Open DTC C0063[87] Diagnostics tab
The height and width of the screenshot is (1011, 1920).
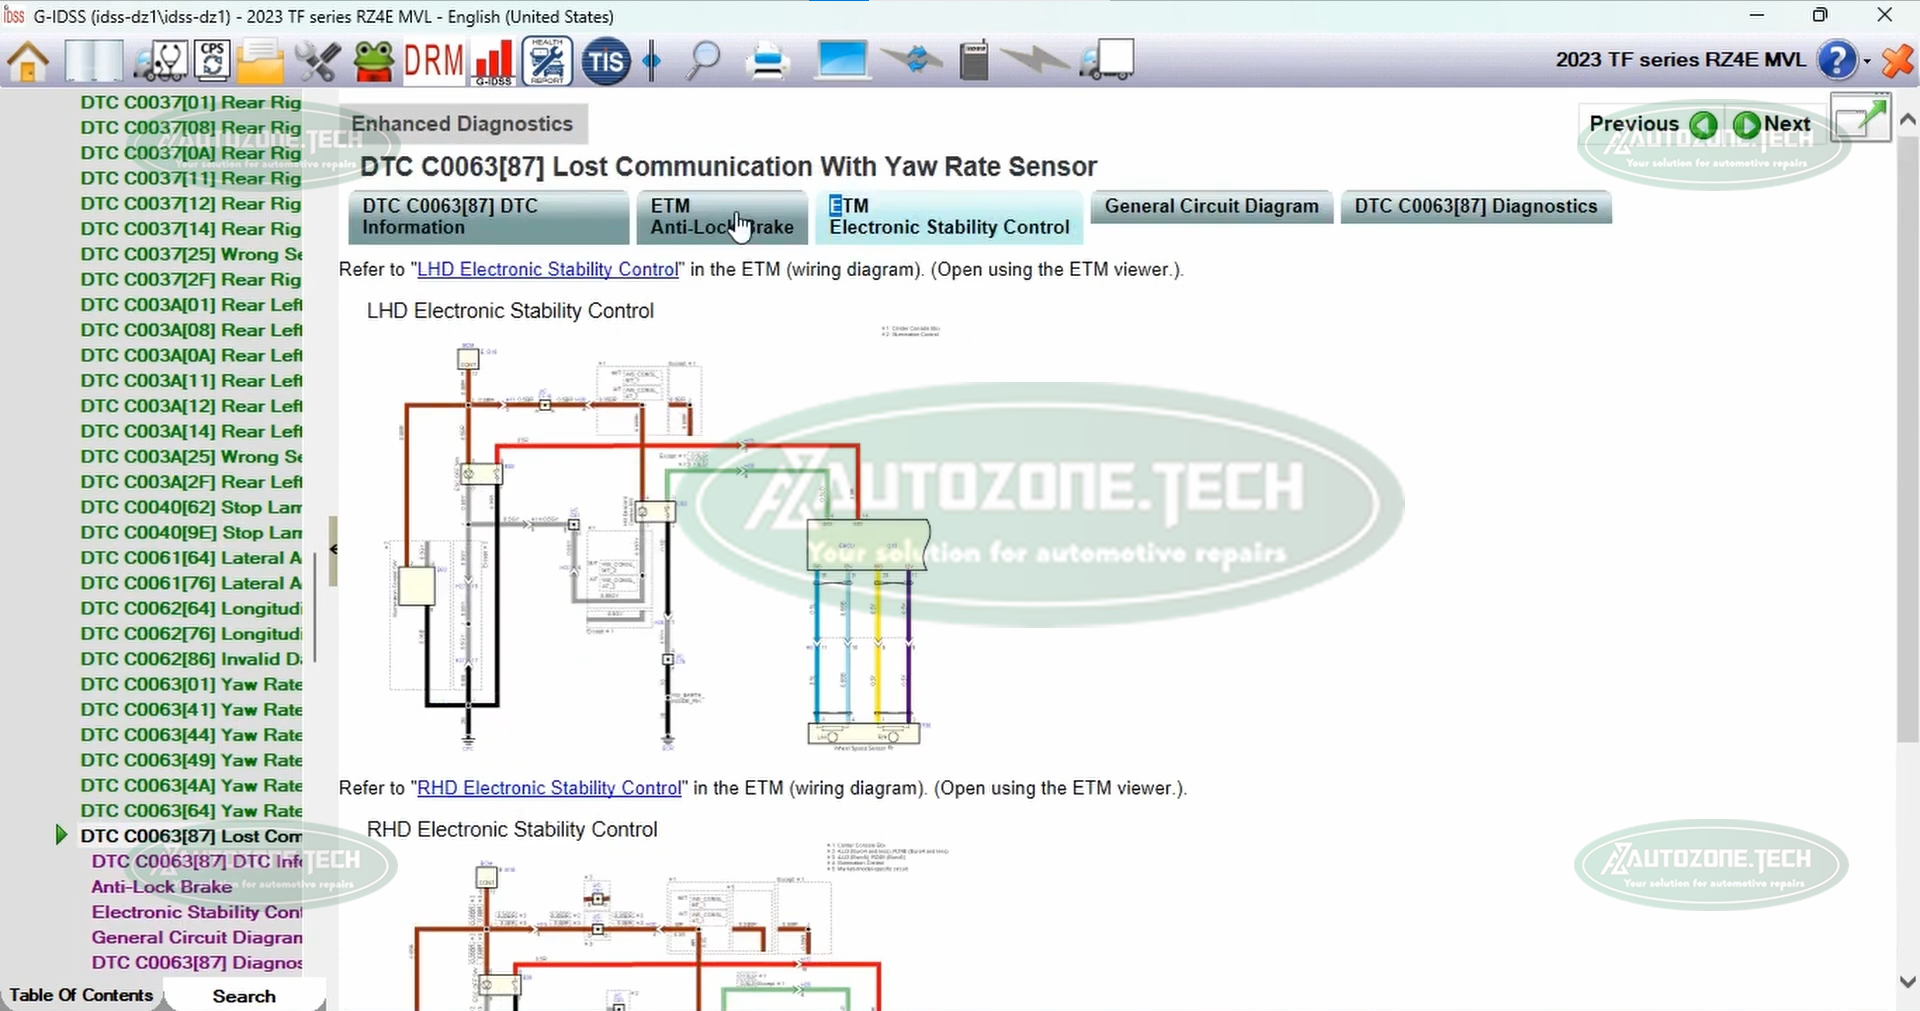point(1475,207)
